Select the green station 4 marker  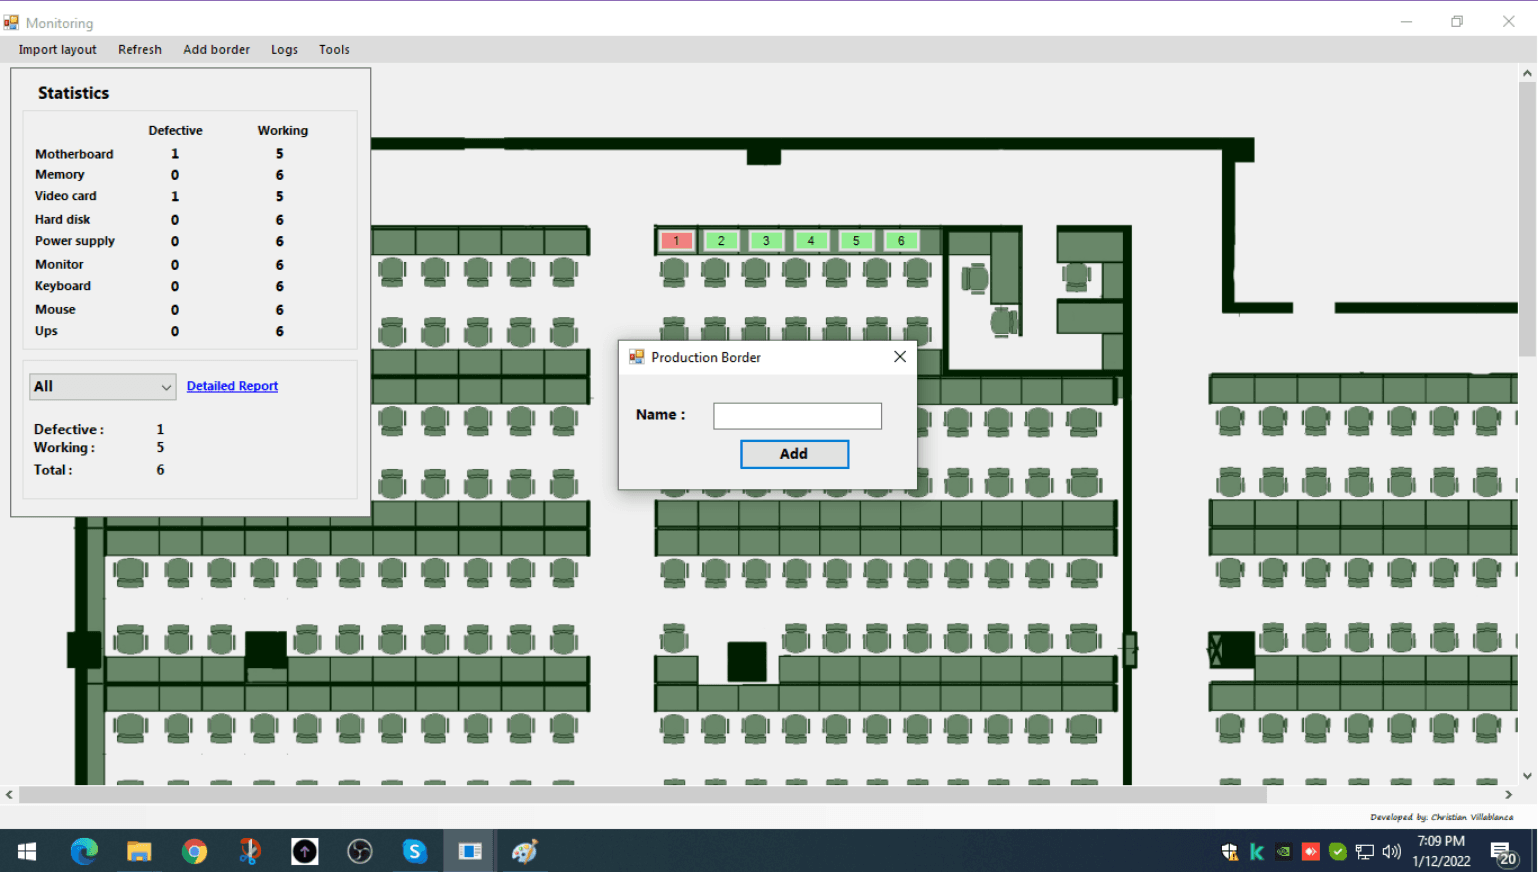811,240
